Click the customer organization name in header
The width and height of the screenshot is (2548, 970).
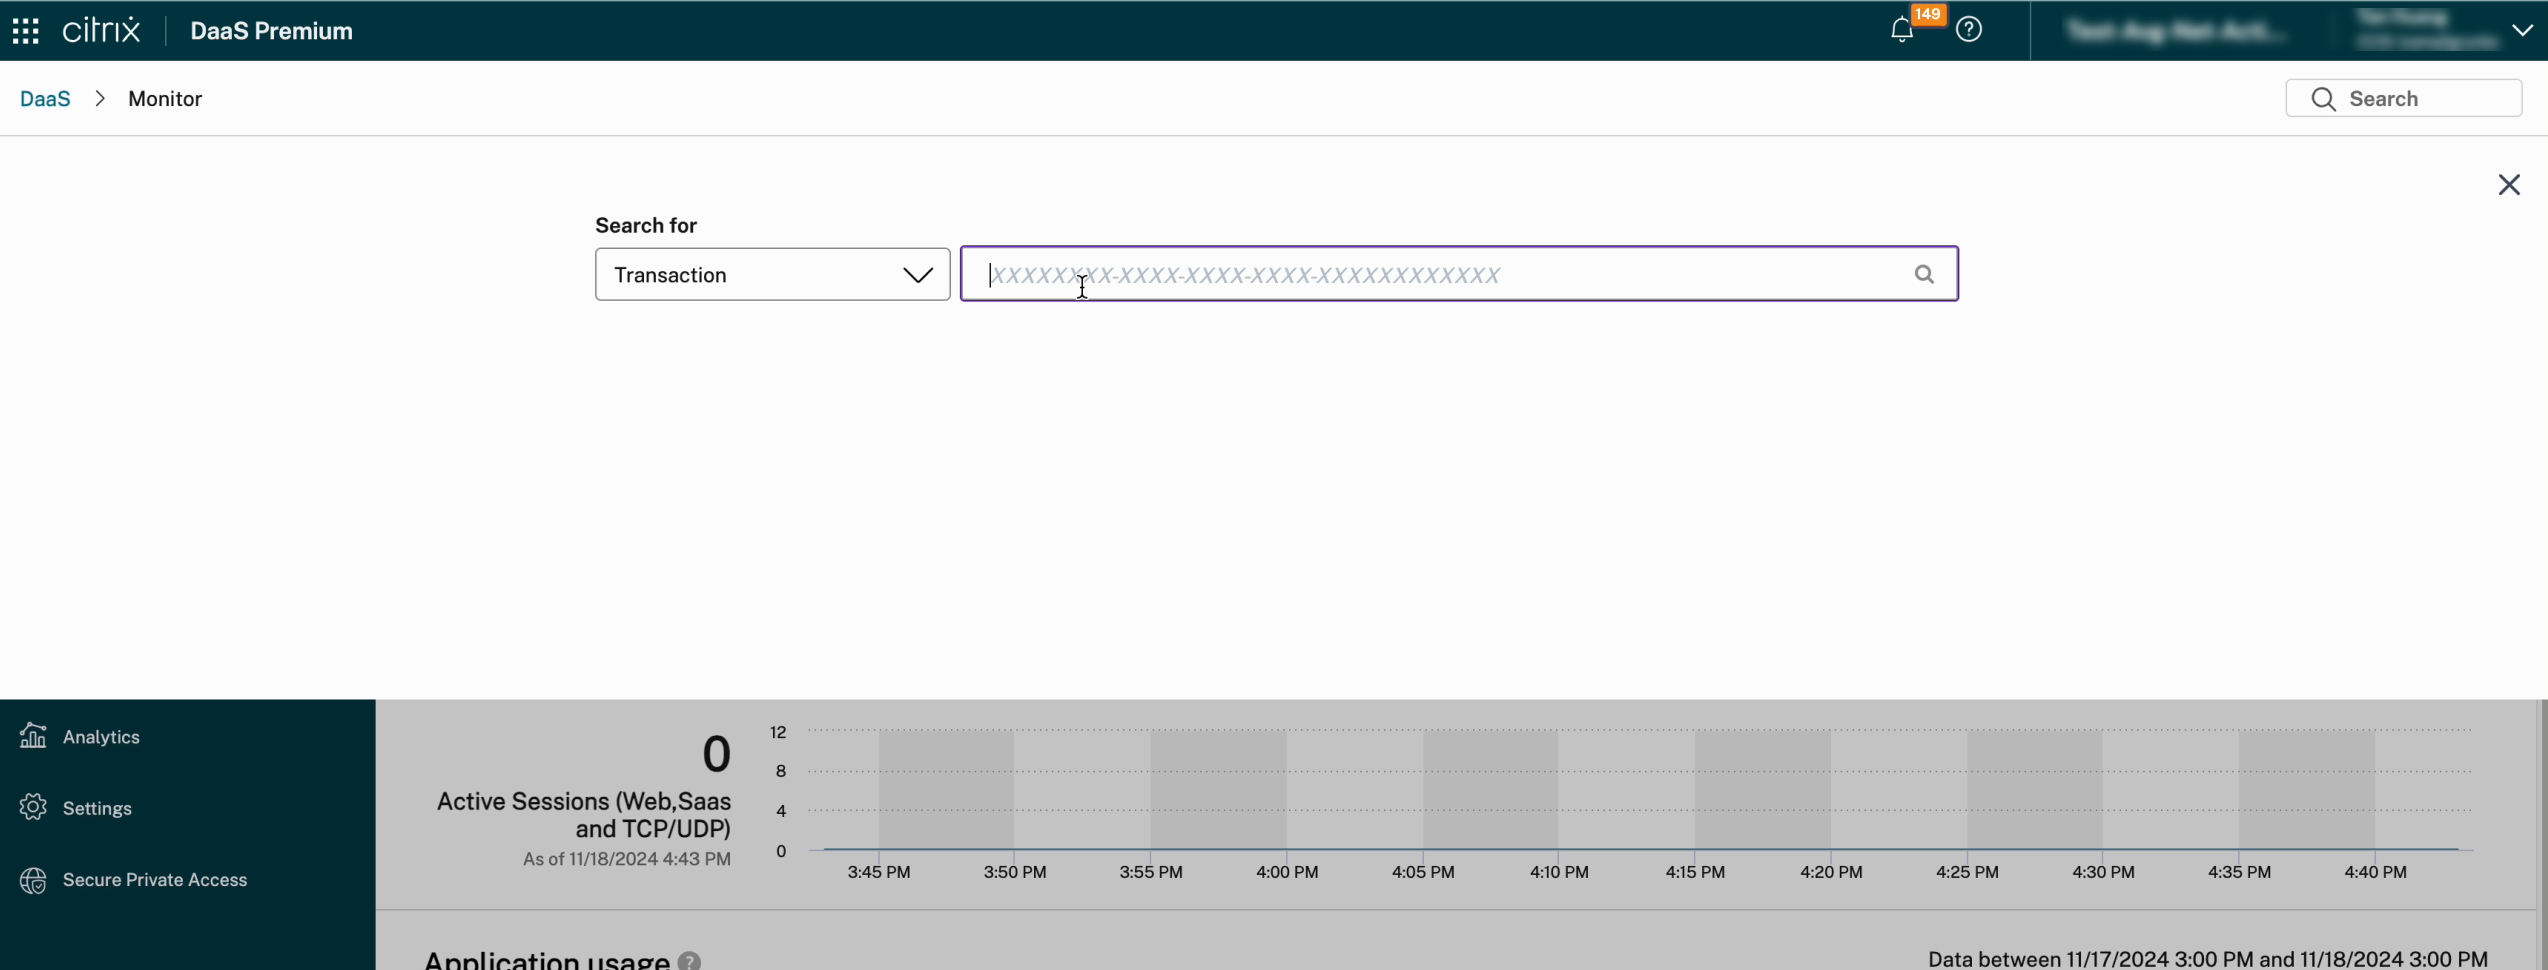coord(2175,32)
